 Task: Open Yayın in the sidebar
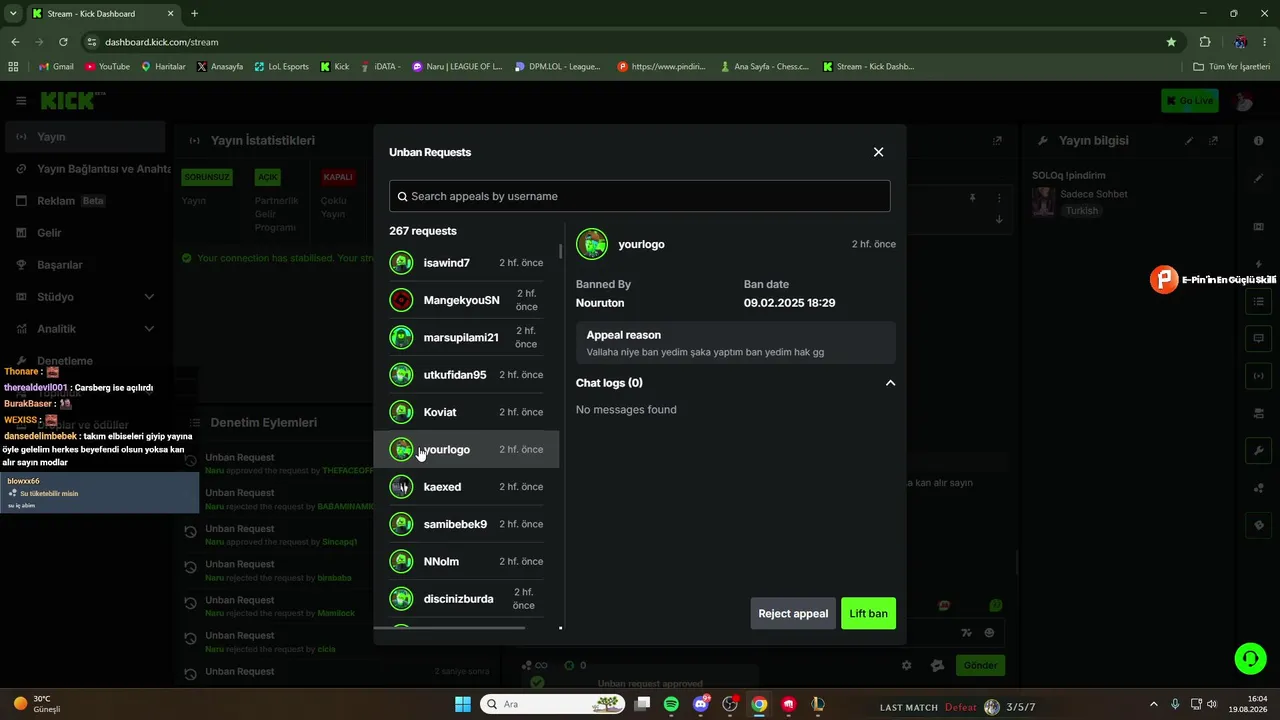pos(84,137)
